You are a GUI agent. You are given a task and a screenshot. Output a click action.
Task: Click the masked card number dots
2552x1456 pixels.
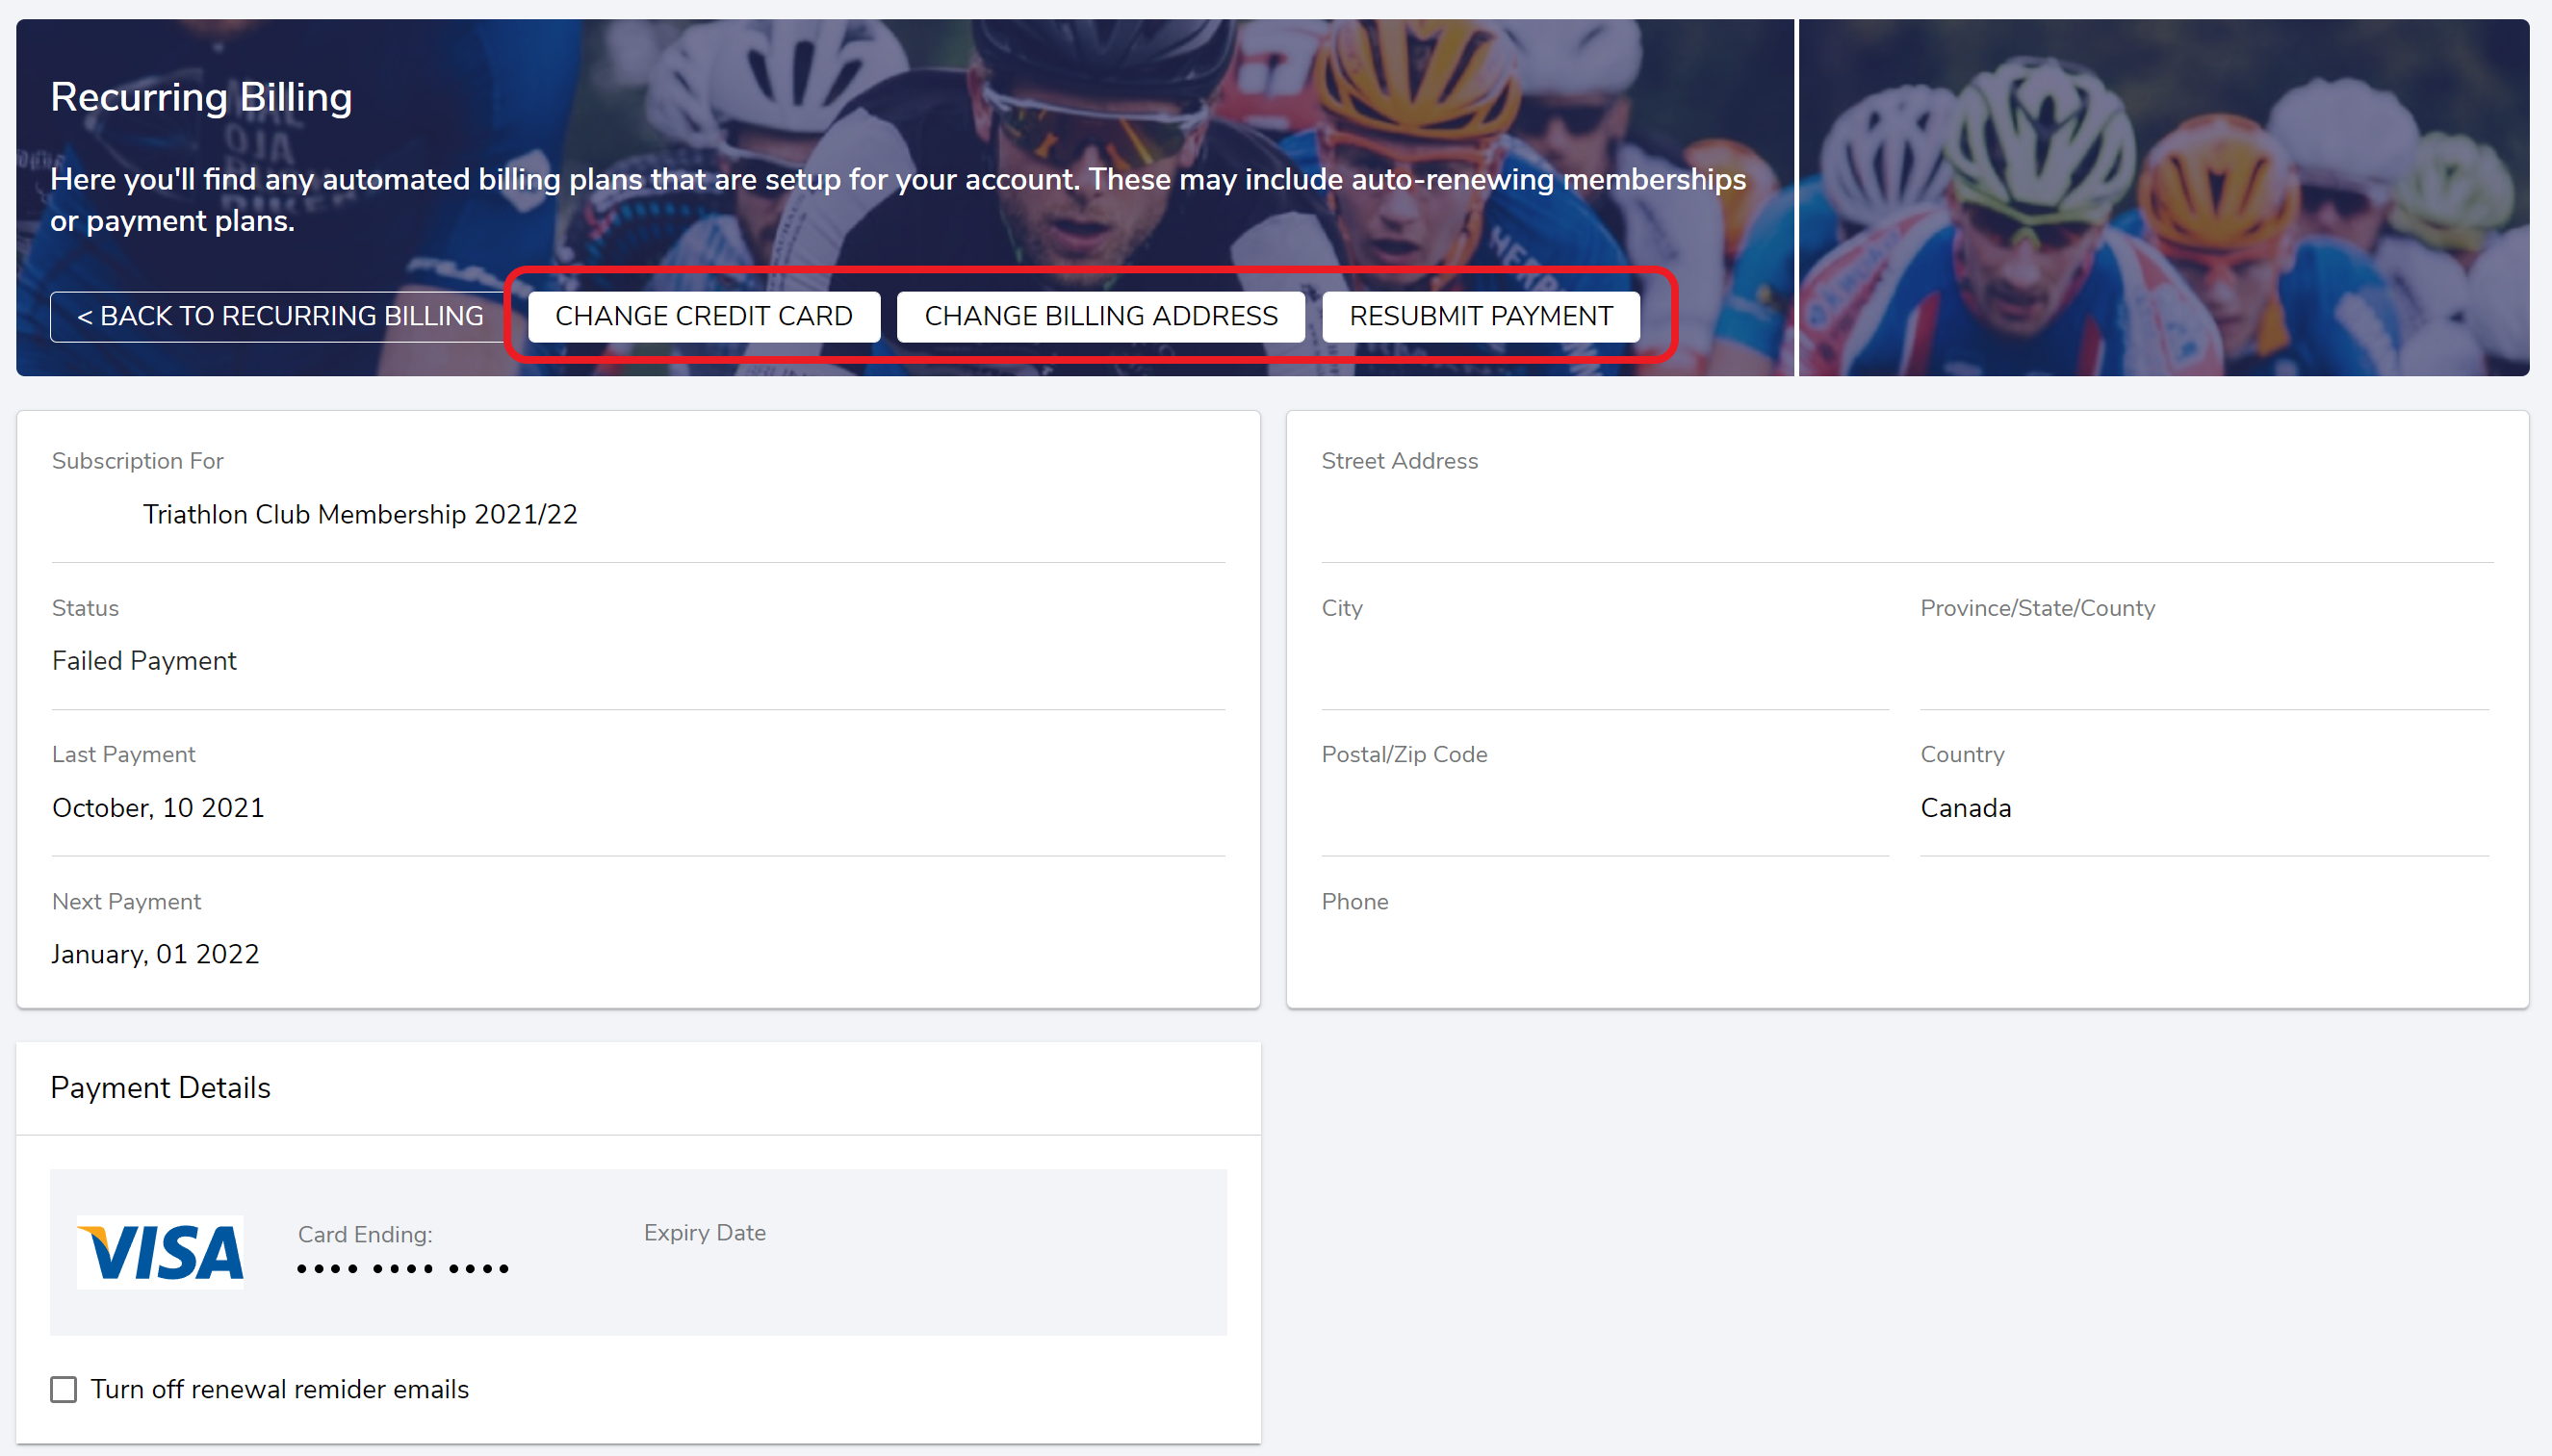pos(403,1269)
